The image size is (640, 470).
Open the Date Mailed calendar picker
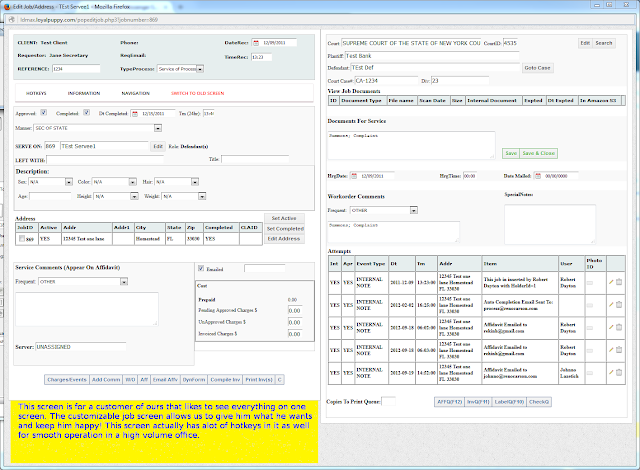(x=538, y=176)
